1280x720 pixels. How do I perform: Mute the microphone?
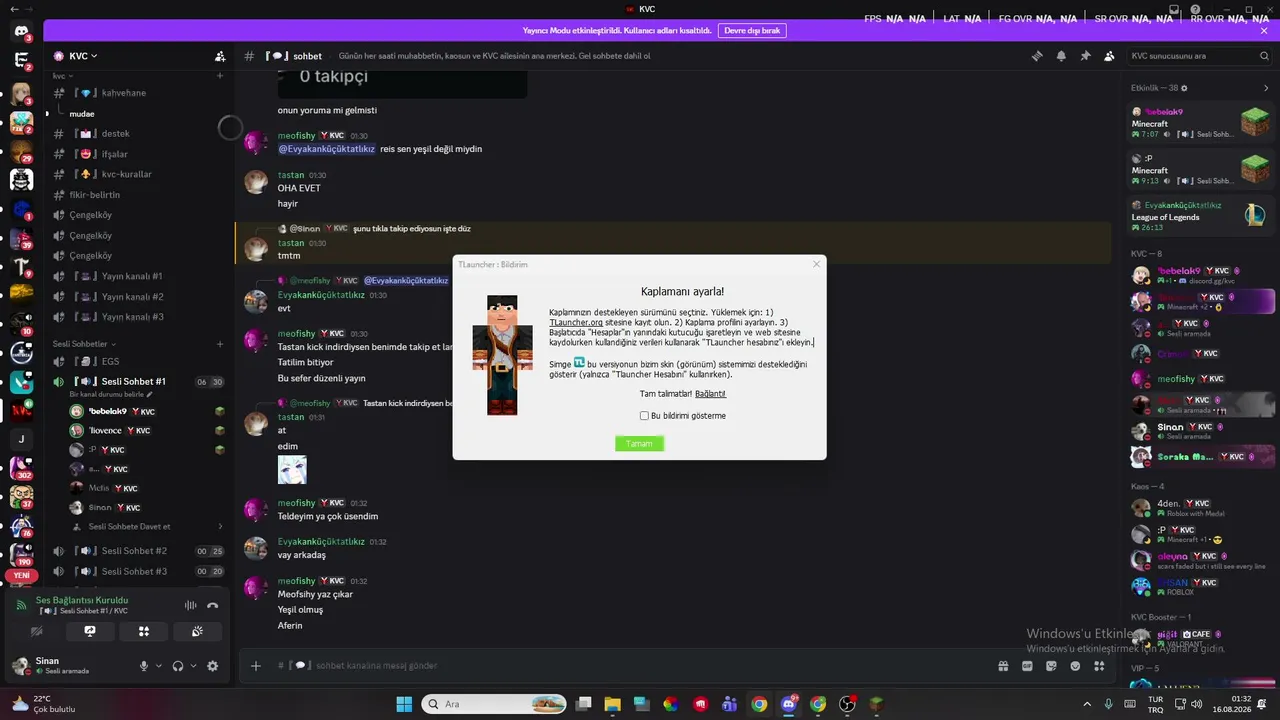coord(144,666)
